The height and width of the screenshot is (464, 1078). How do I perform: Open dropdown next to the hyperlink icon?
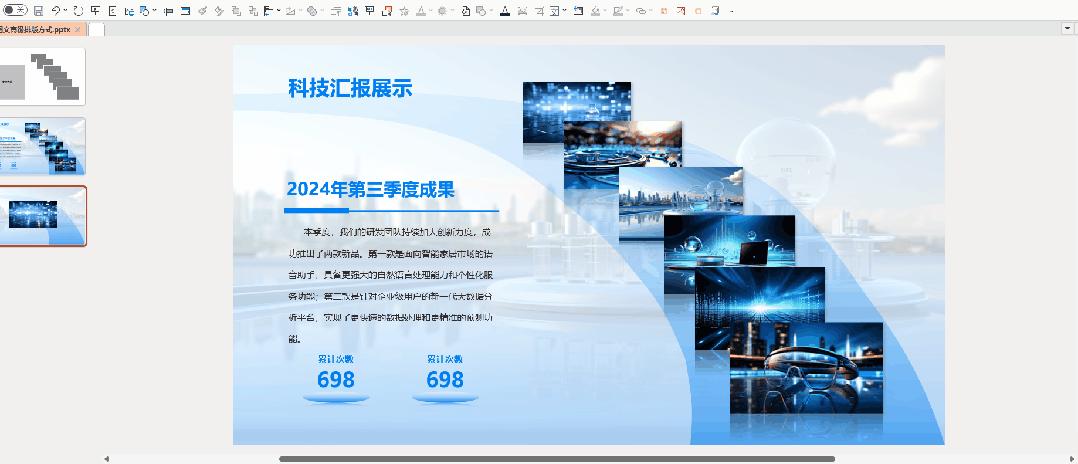point(651,10)
